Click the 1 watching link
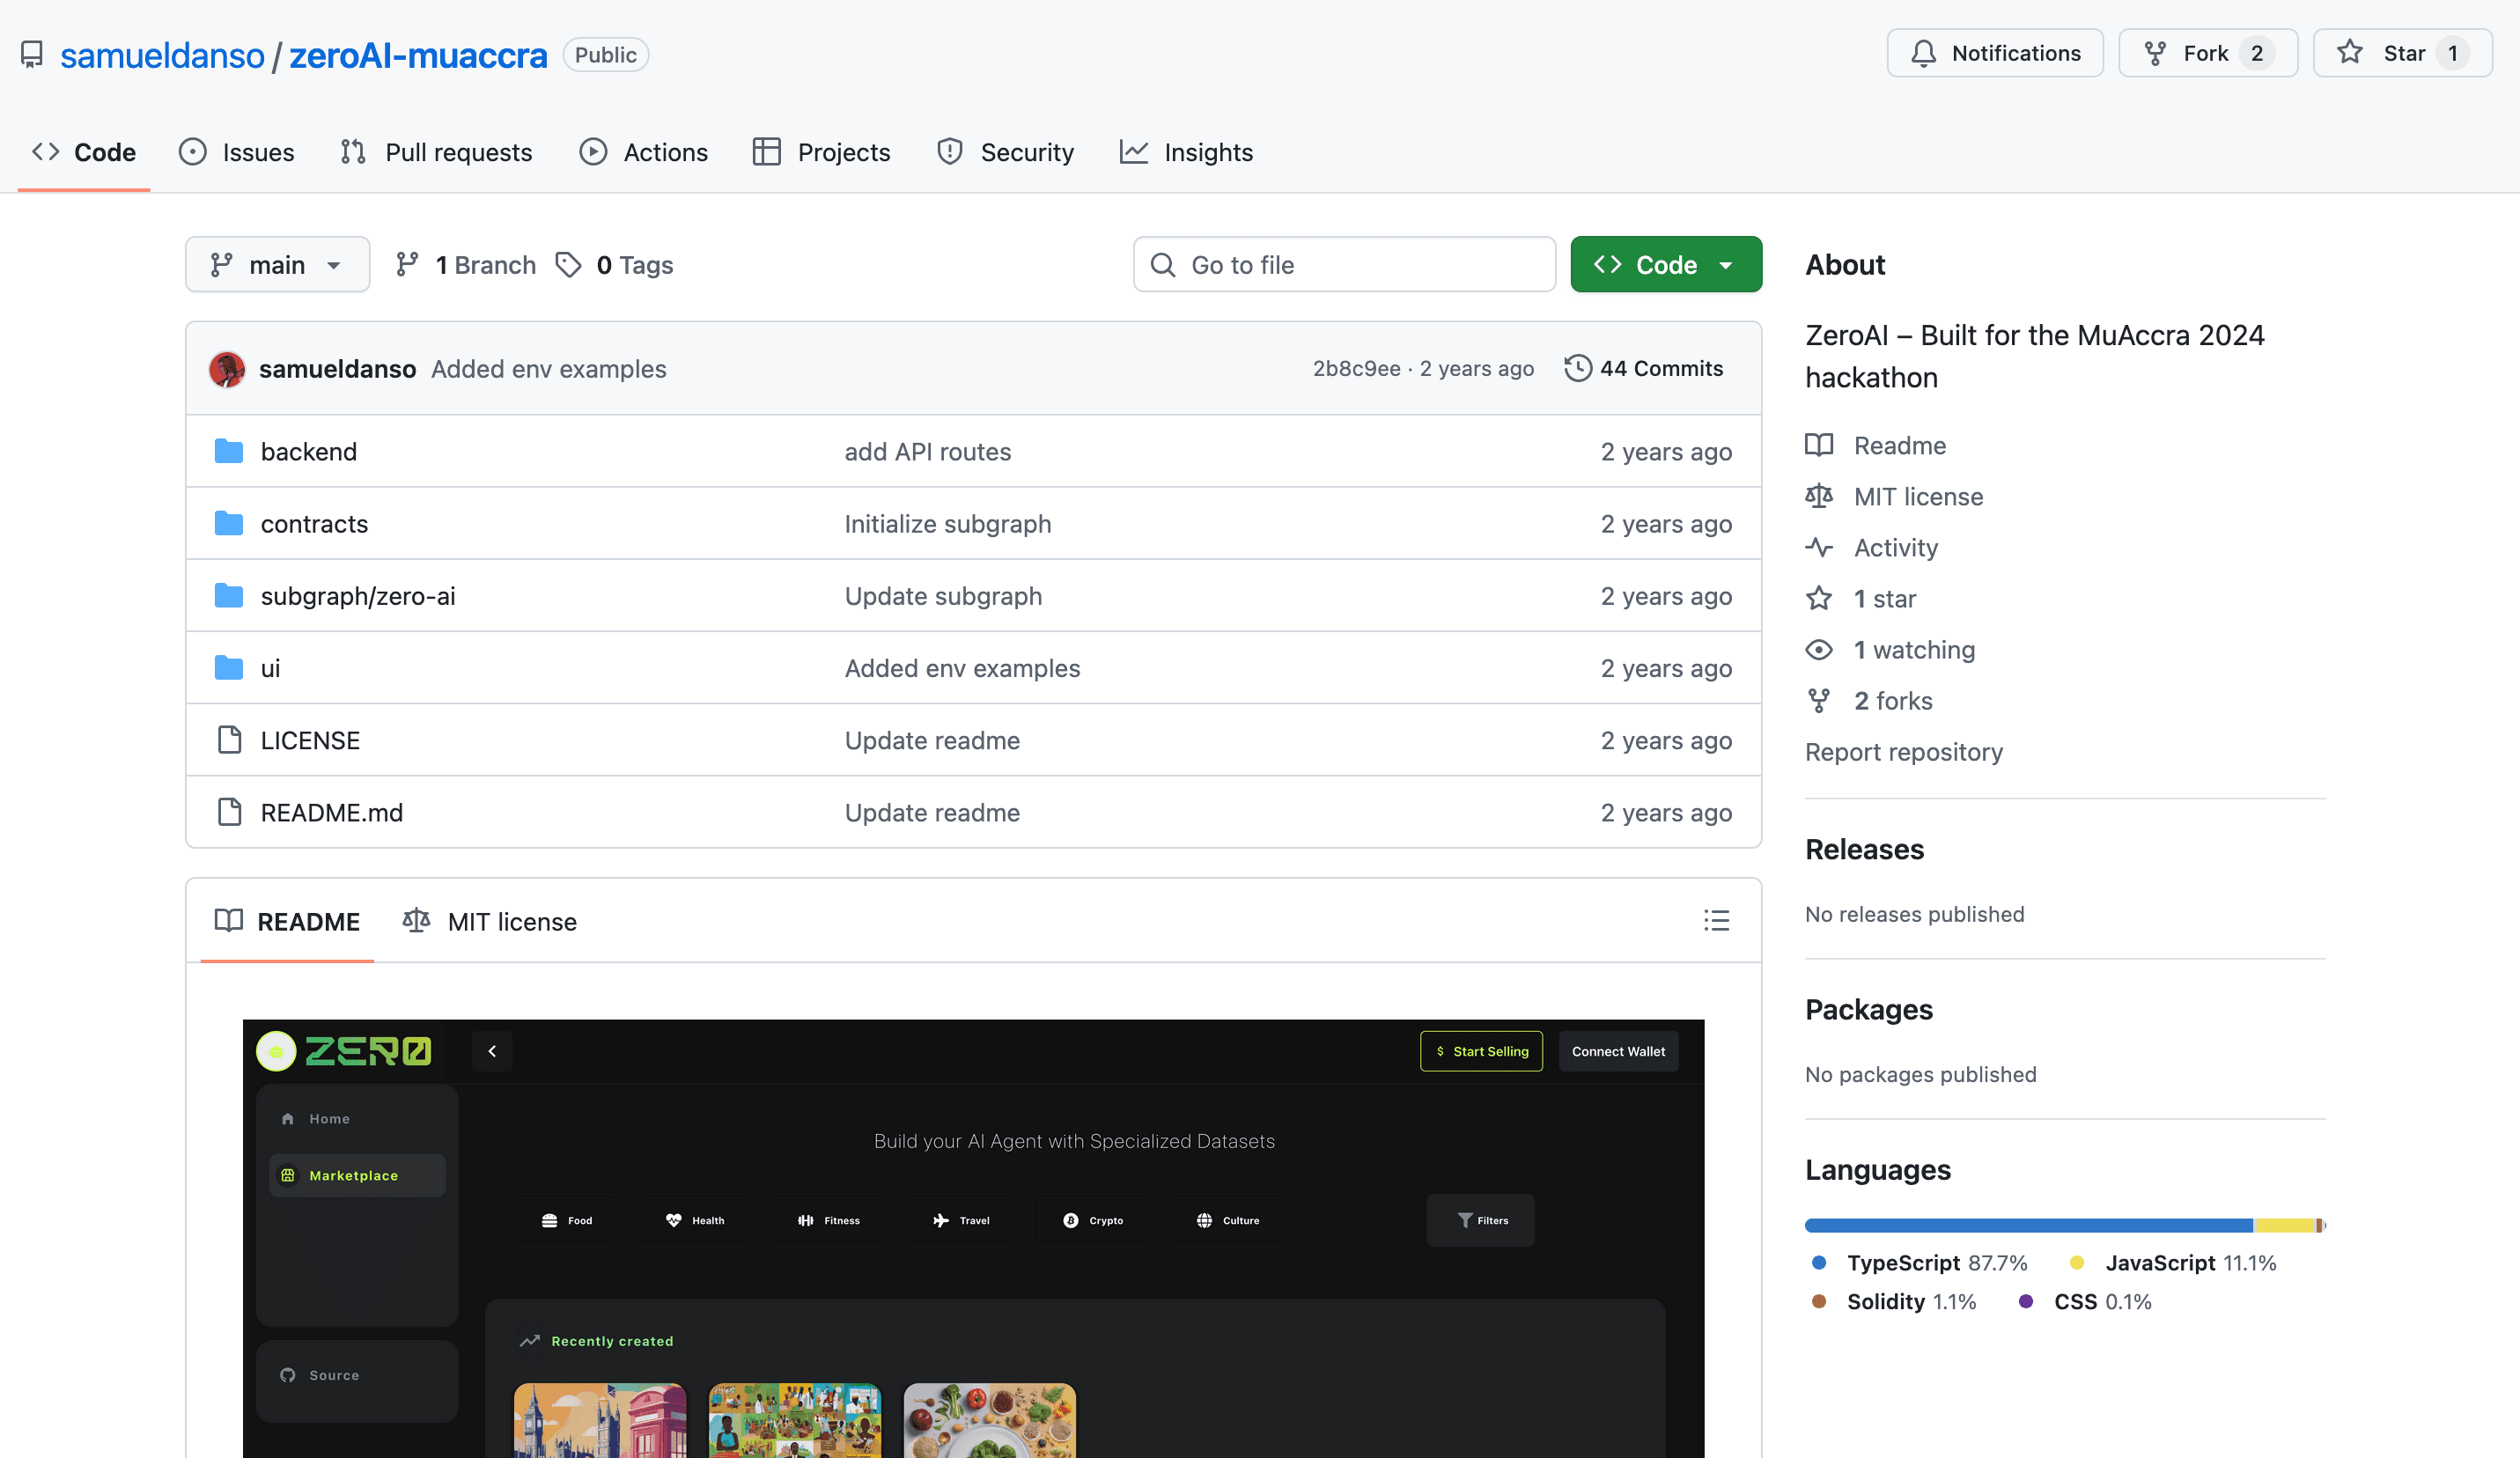This screenshot has height=1458, width=2520. pyautogui.click(x=1914, y=650)
